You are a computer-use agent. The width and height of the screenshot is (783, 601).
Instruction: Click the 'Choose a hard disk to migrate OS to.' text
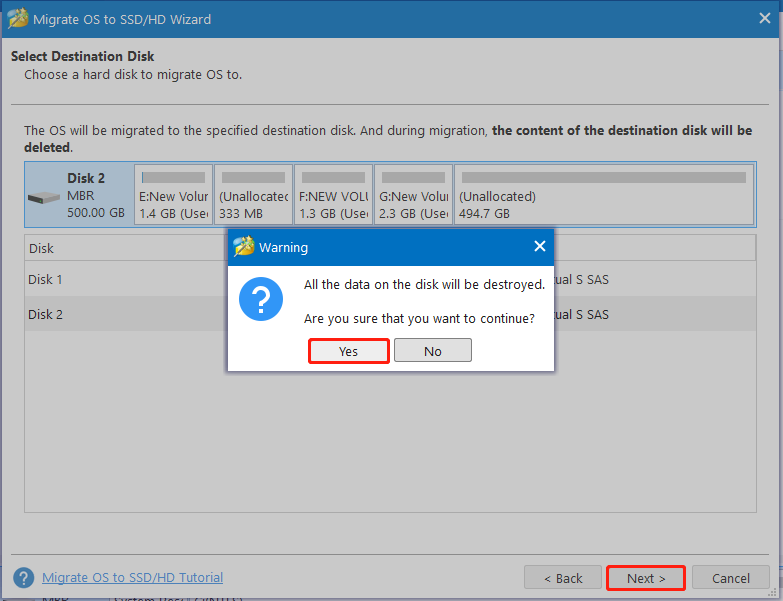[133, 74]
